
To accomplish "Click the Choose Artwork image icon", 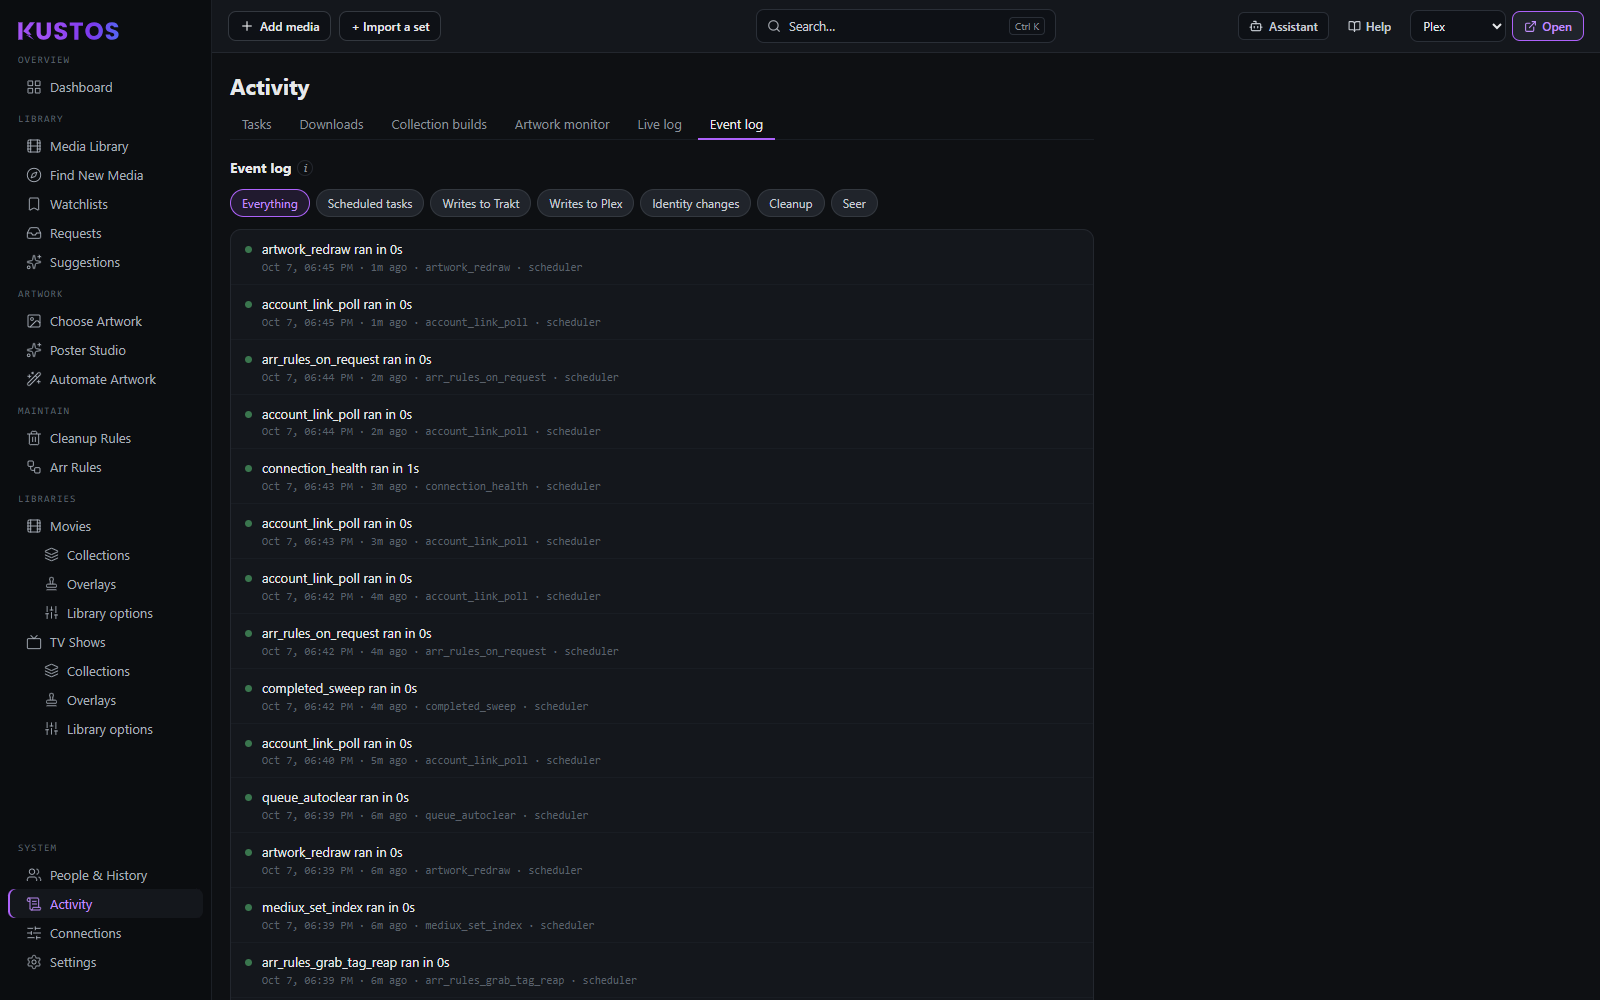I will 34,321.
